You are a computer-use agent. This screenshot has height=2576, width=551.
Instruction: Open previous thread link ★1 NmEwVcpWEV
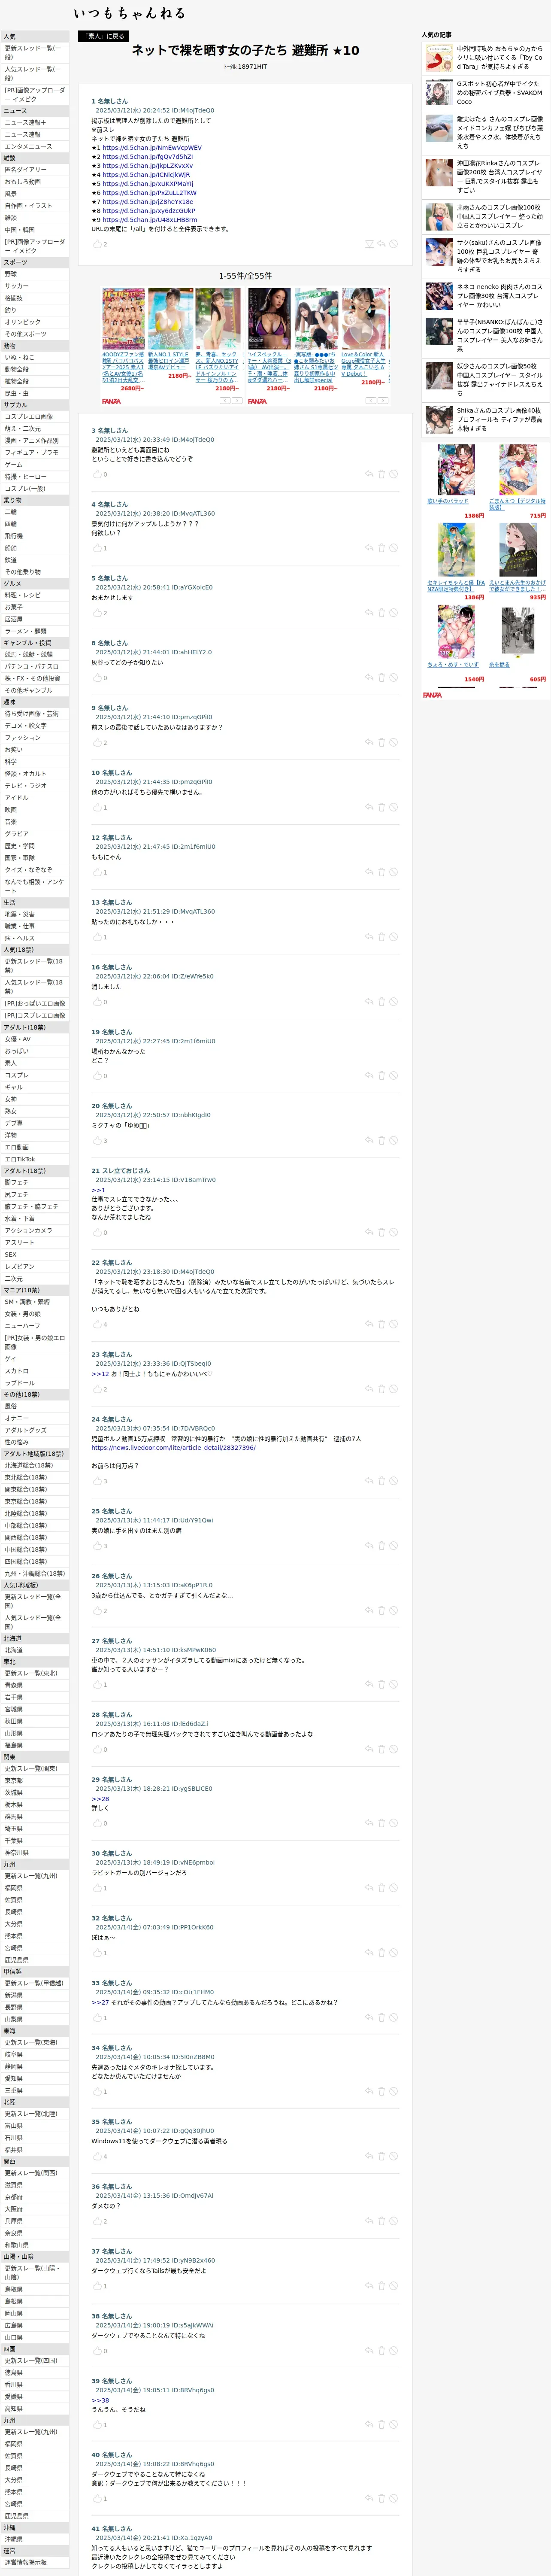151,148
